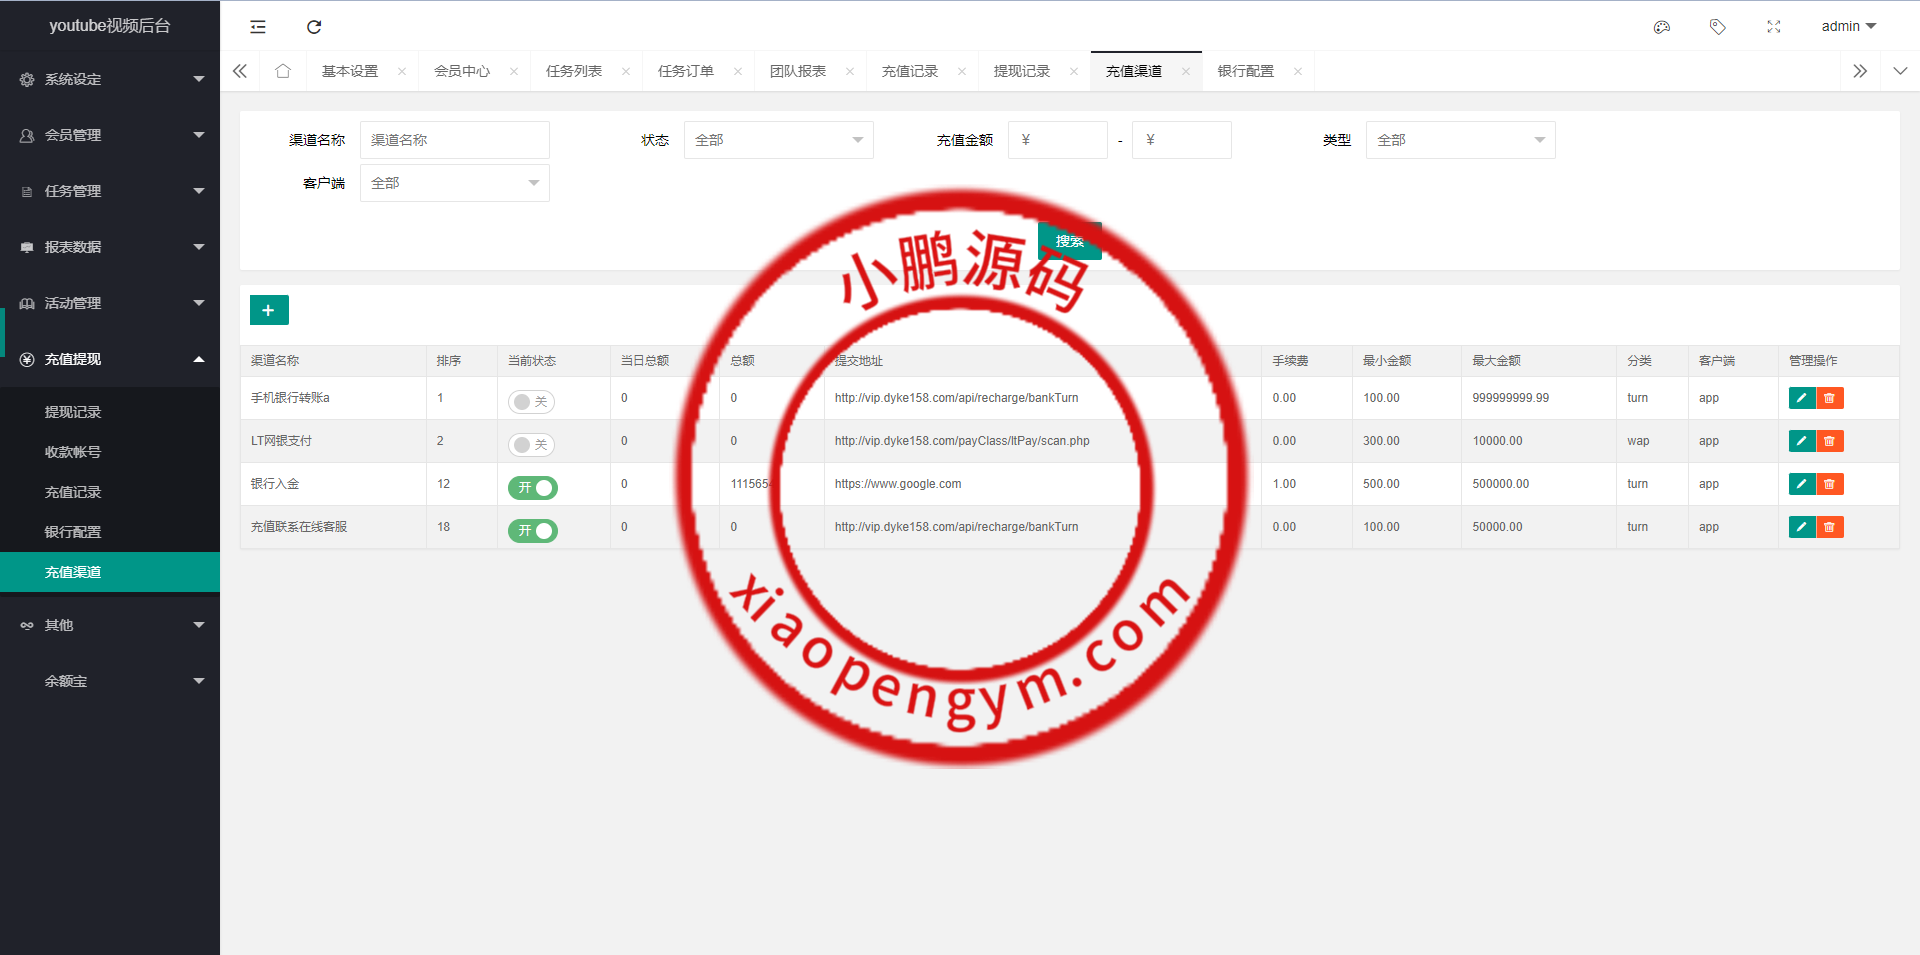Viewport: 1920px width, 955px height.
Task: Expand the 会员管理 sidebar menu
Action: tap(110, 135)
